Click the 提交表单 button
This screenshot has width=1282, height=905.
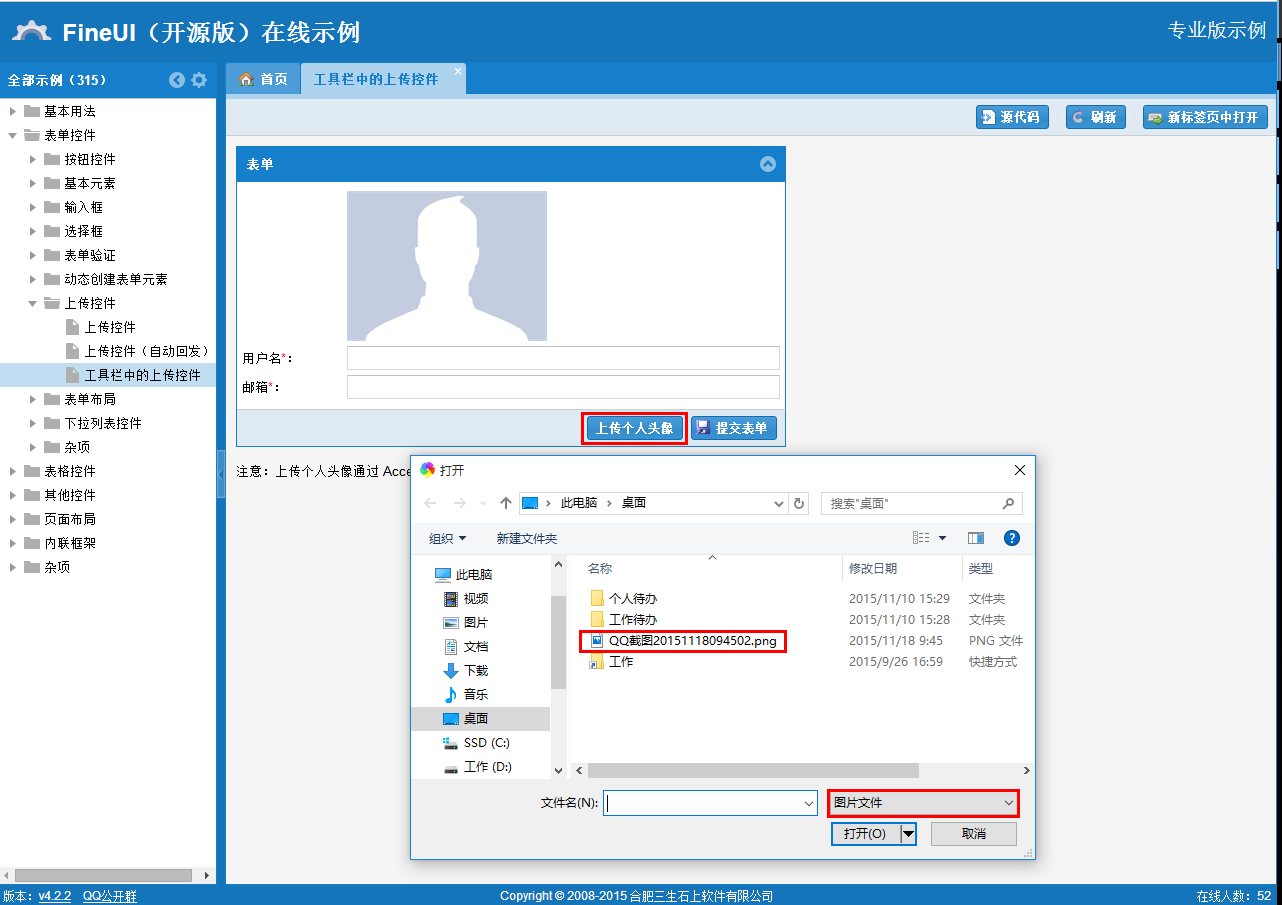pos(733,428)
